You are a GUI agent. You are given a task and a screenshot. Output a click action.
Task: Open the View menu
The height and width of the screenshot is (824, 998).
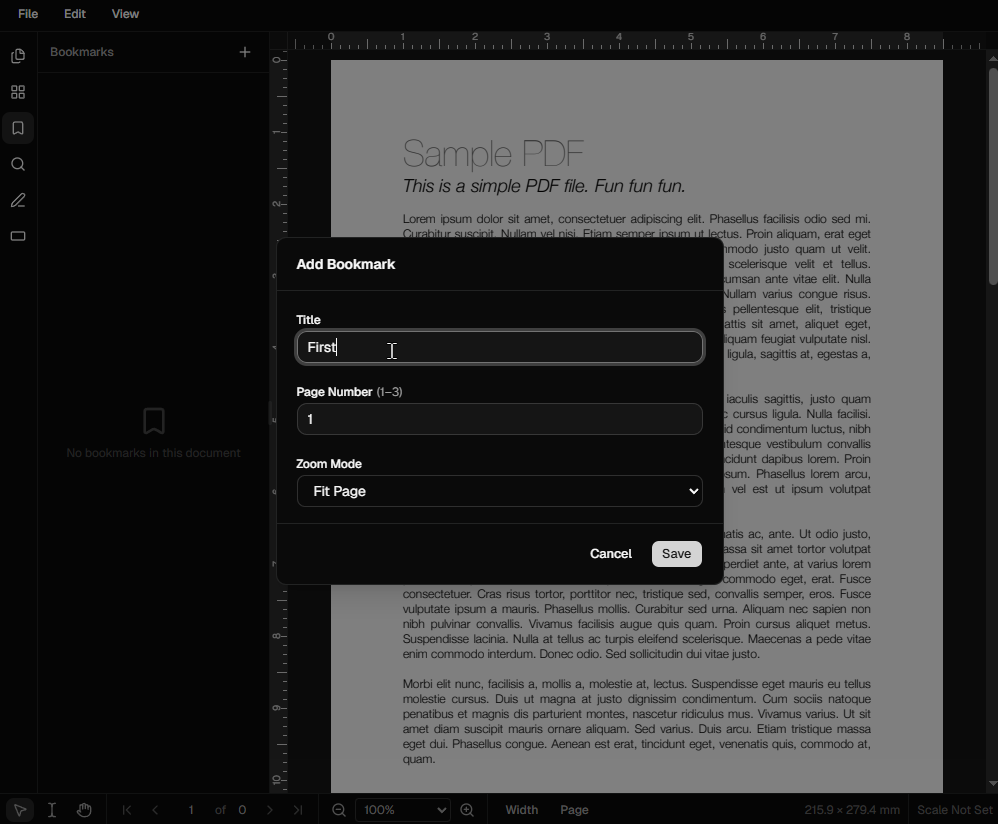click(125, 13)
